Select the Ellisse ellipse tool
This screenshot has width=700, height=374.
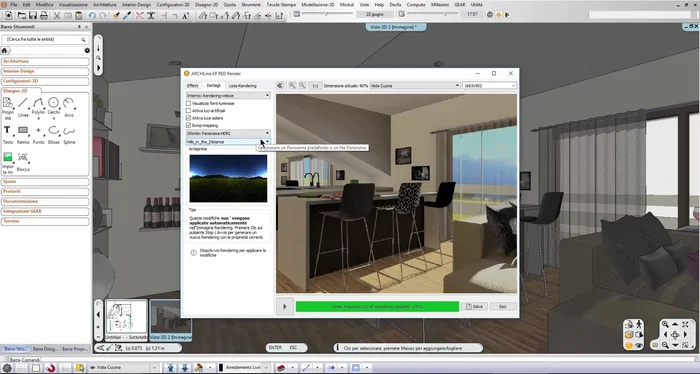[54, 135]
